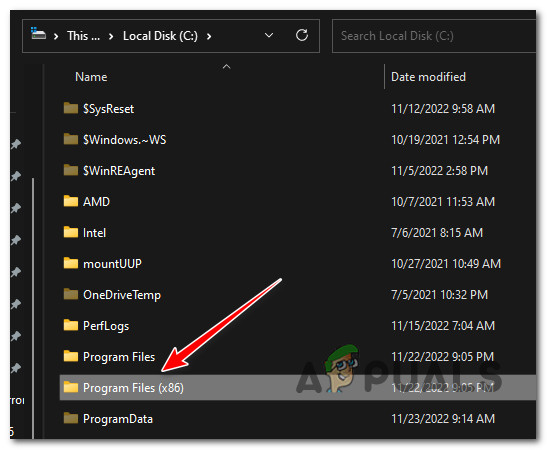The width and height of the screenshot is (547, 450).
Task: Select Local Disk (C:) breadcrumb
Action: coord(160,36)
